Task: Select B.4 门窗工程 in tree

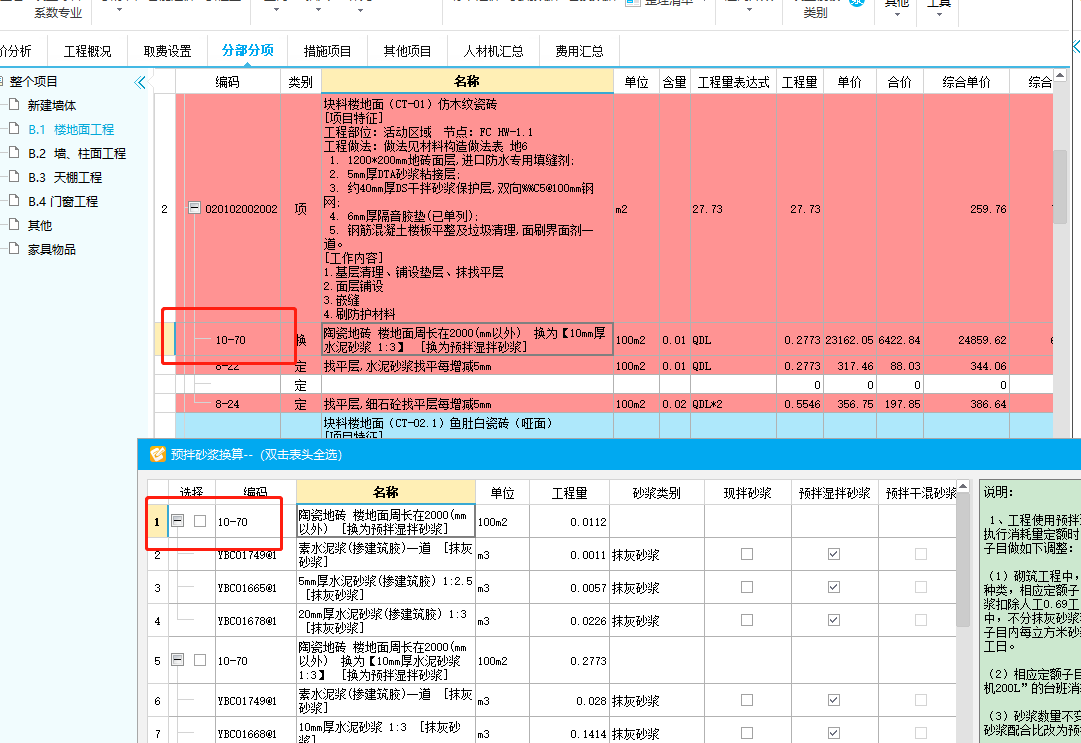Action: [63, 202]
